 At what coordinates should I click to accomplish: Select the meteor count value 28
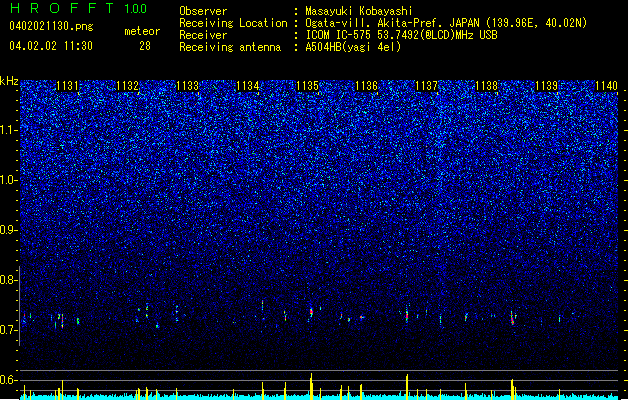pyautogui.click(x=145, y=46)
